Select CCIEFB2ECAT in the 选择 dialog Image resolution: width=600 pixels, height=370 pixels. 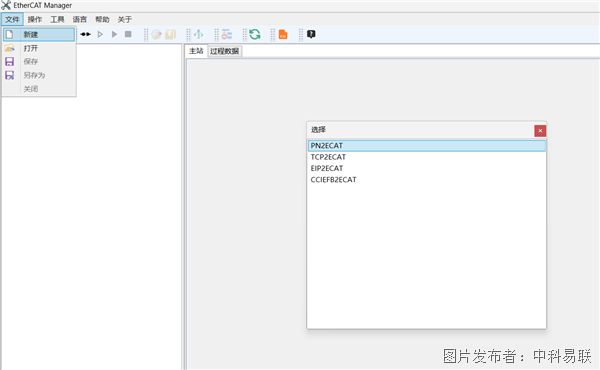click(x=427, y=179)
